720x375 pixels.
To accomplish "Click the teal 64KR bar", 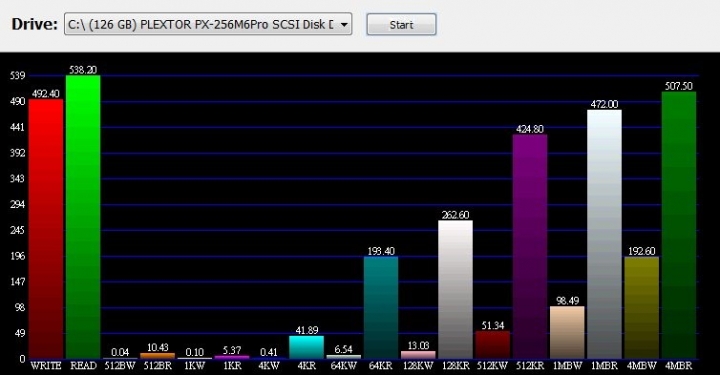I will pyautogui.click(x=381, y=308).
